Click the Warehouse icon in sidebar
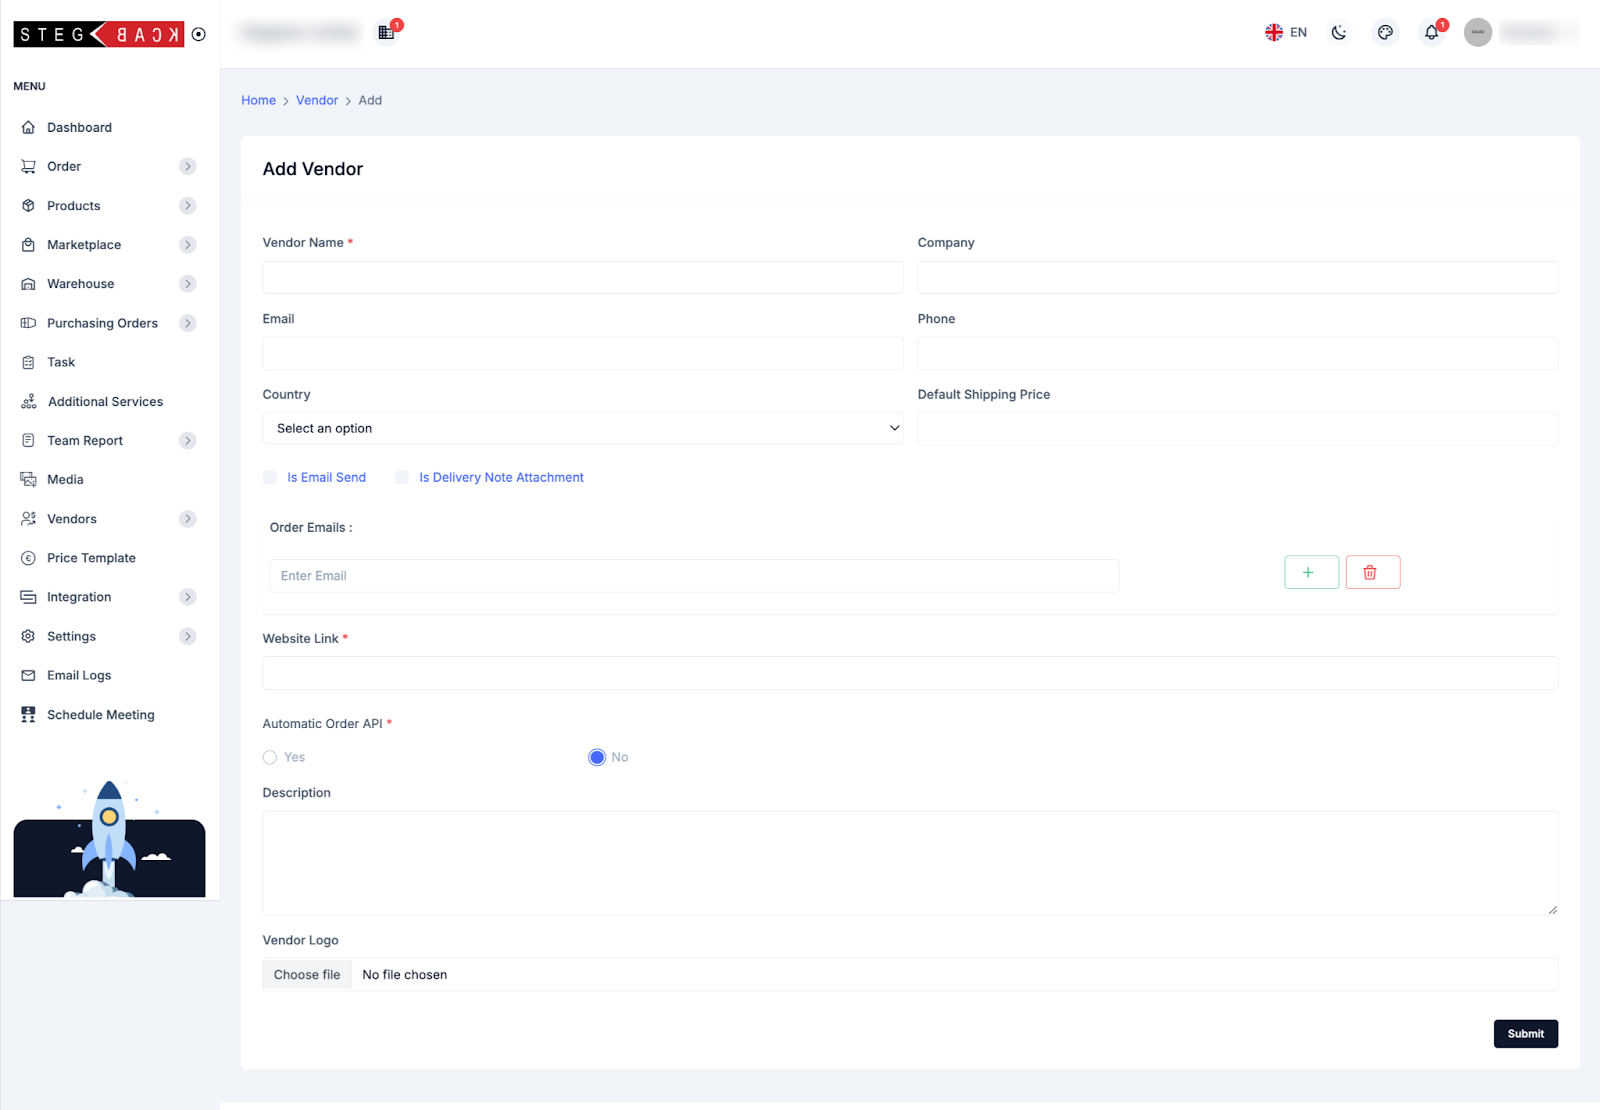Screen dimensions: 1600x1110 click(28, 284)
